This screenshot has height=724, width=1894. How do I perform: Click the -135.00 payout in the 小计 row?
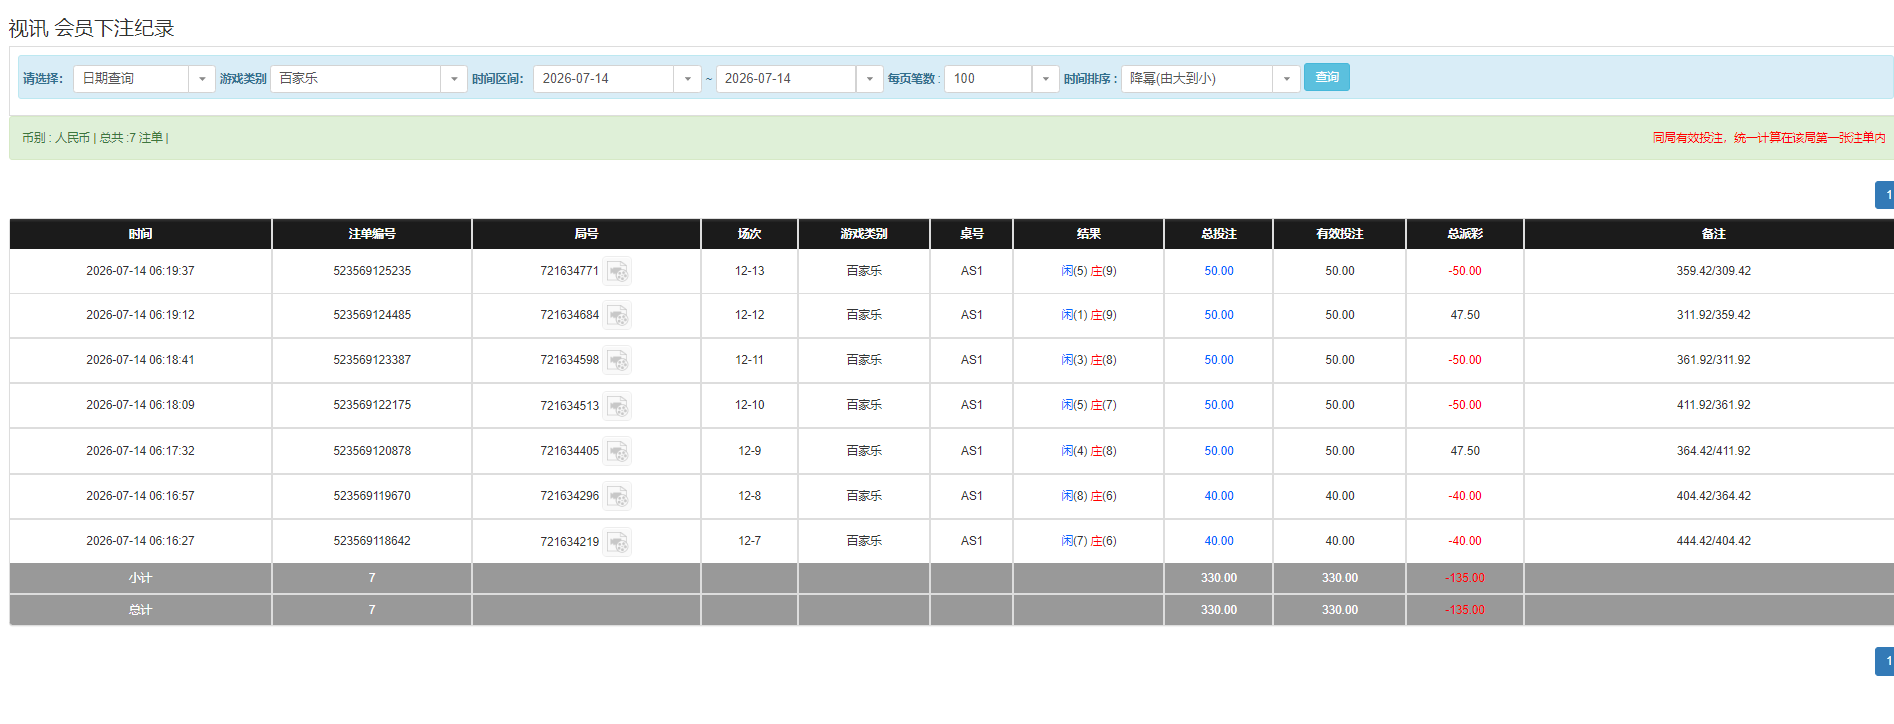[1464, 578]
